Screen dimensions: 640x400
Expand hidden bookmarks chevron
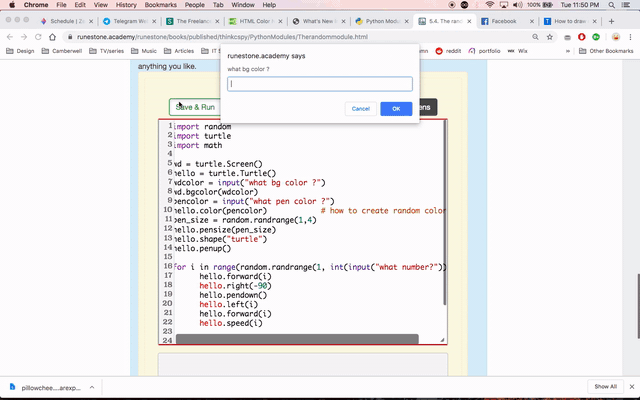(568, 51)
